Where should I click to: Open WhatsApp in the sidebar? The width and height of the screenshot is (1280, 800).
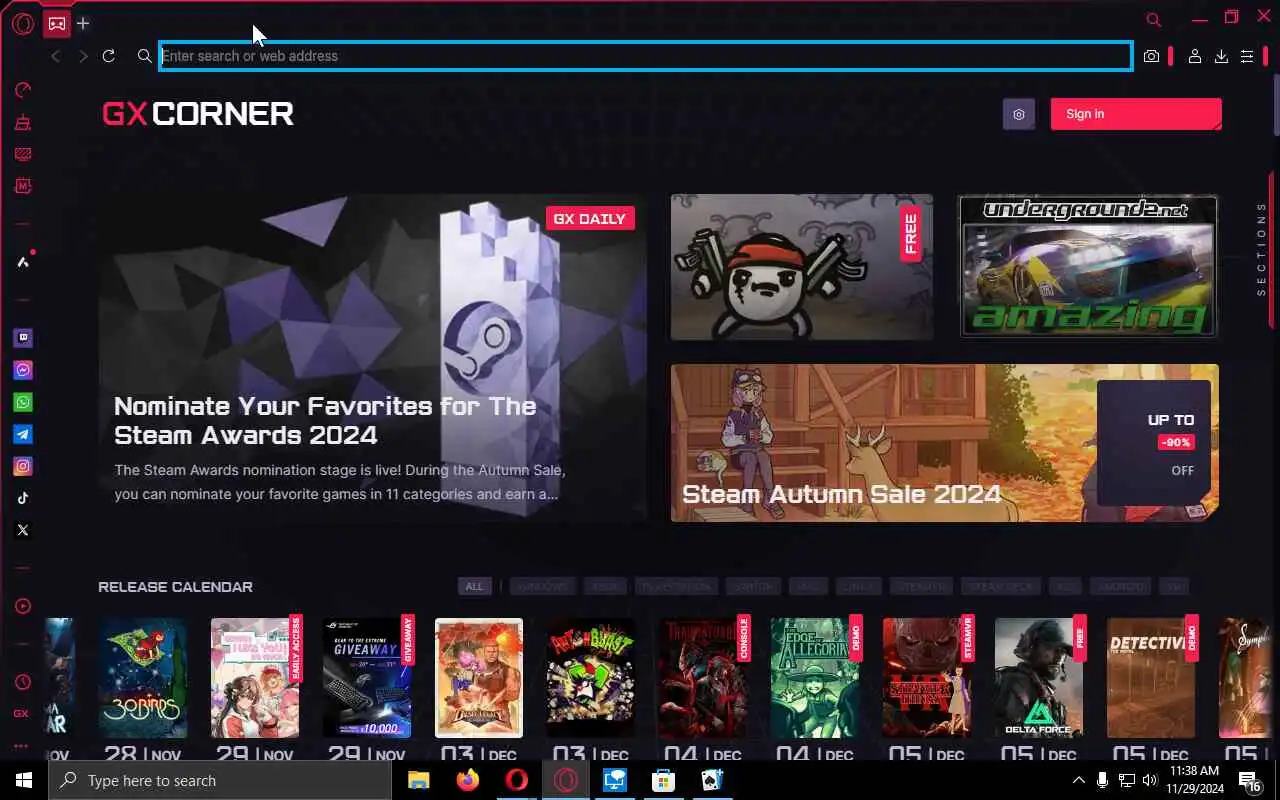tap(23, 402)
